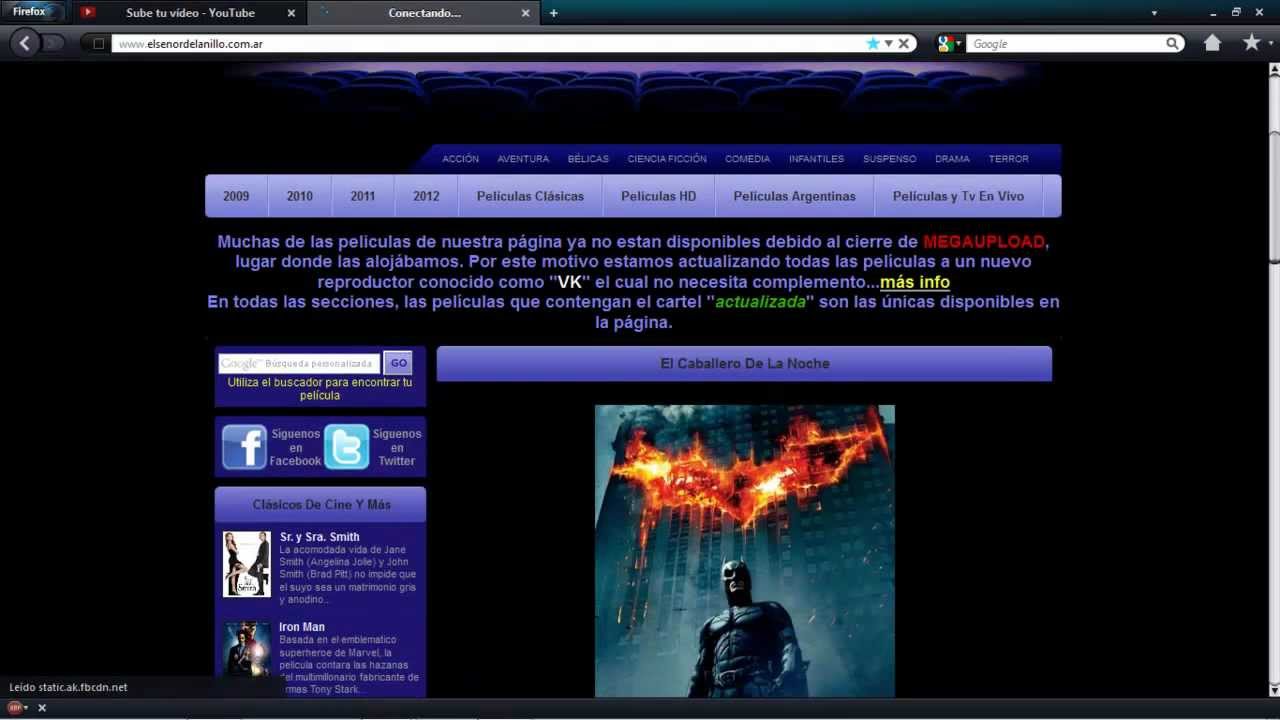This screenshot has height=720, width=1280.
Task: Click the GO search button
Action: pos(398,363)
